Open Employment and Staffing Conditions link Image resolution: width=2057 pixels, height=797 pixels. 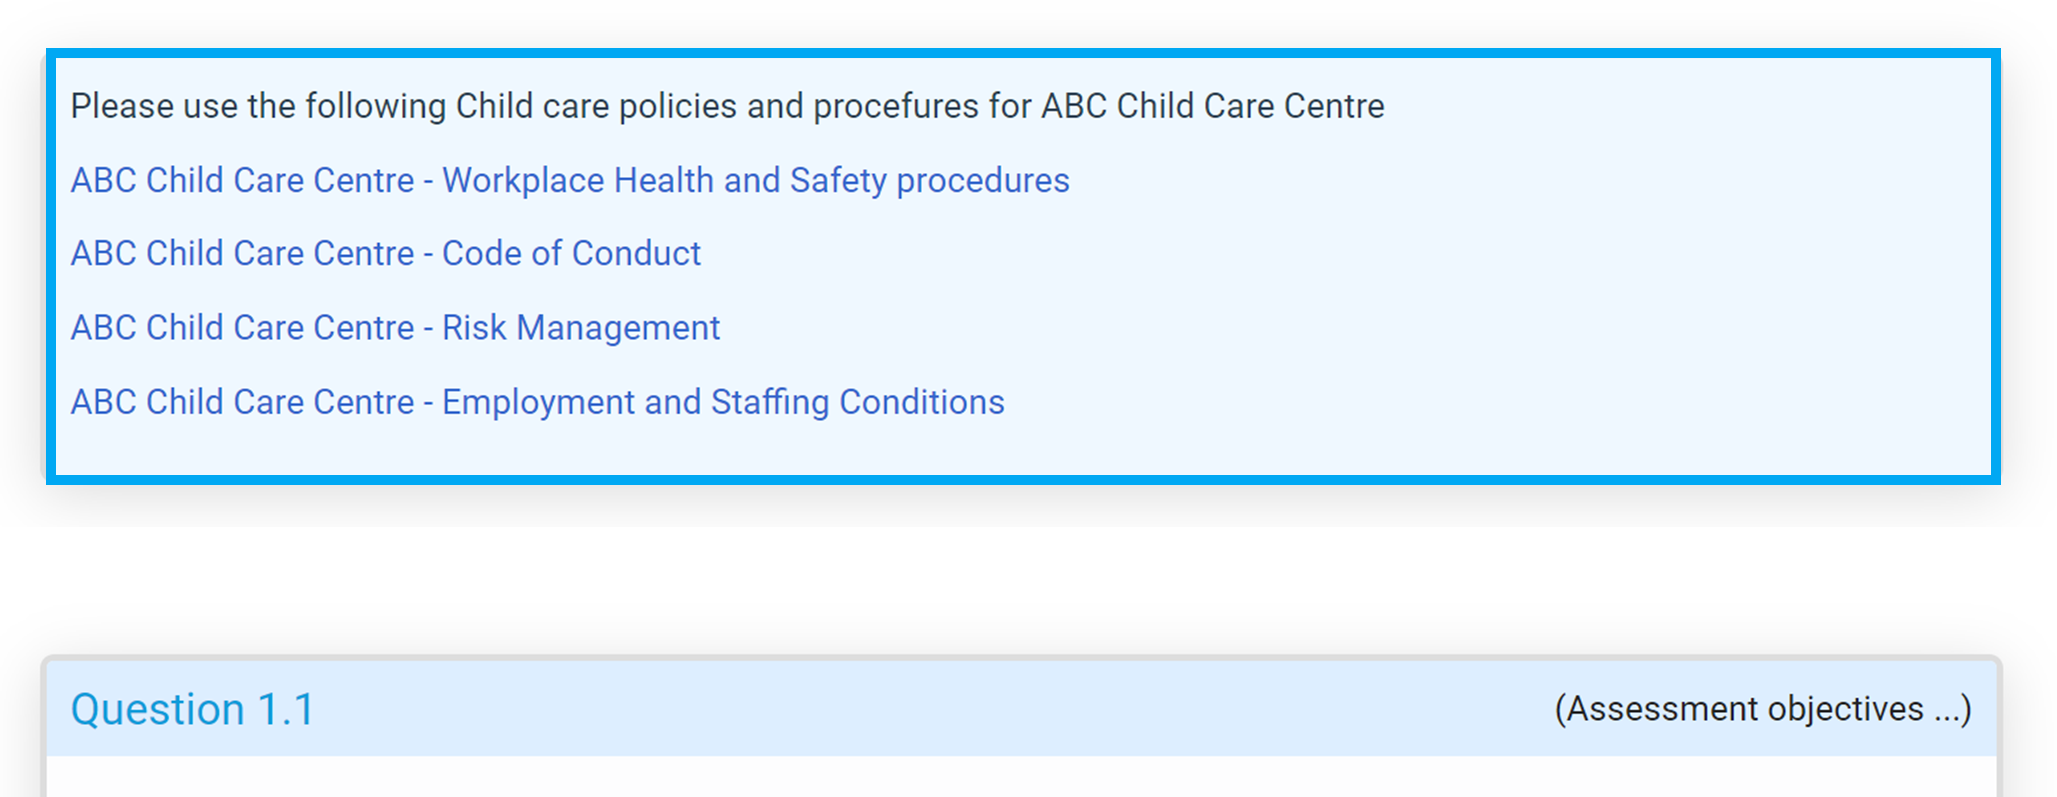click(537, 402)
